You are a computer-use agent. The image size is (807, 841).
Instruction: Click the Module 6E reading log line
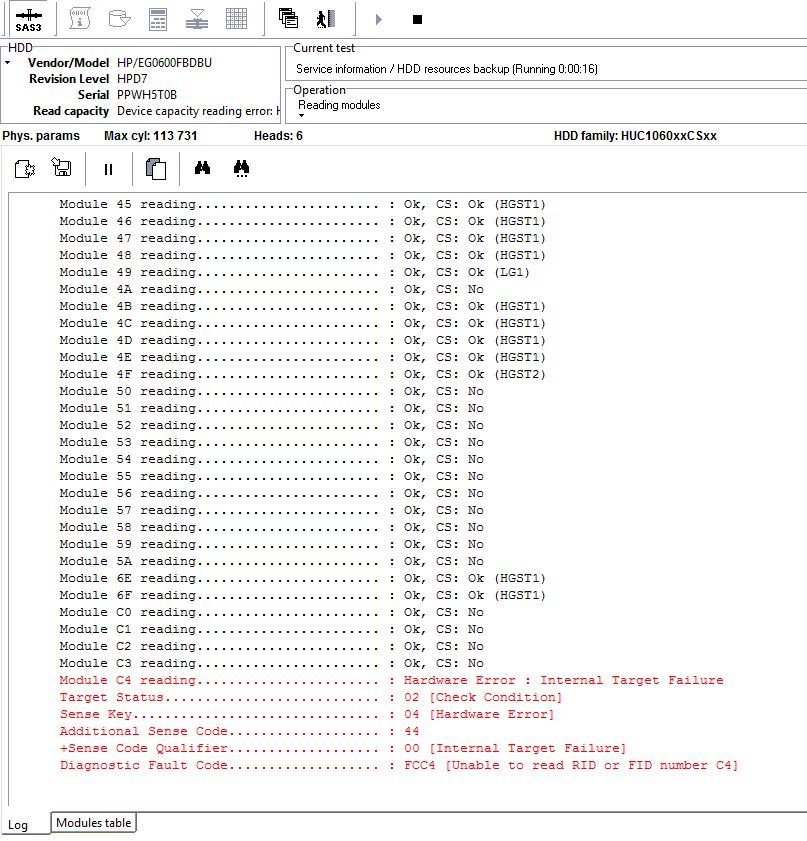coord(302,578)
